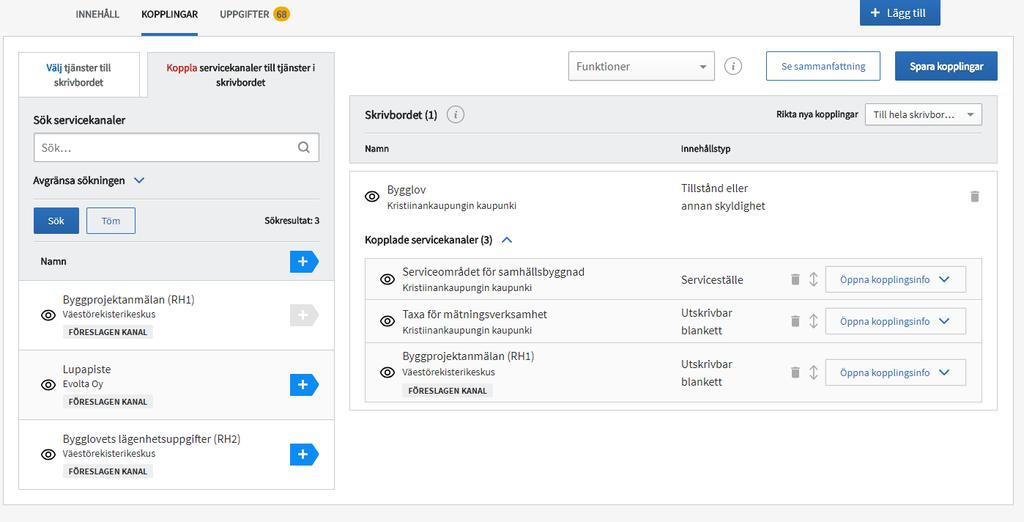
Task: Click Föreslagen kanal tag under Lupapiste
Action: point(108,402)
